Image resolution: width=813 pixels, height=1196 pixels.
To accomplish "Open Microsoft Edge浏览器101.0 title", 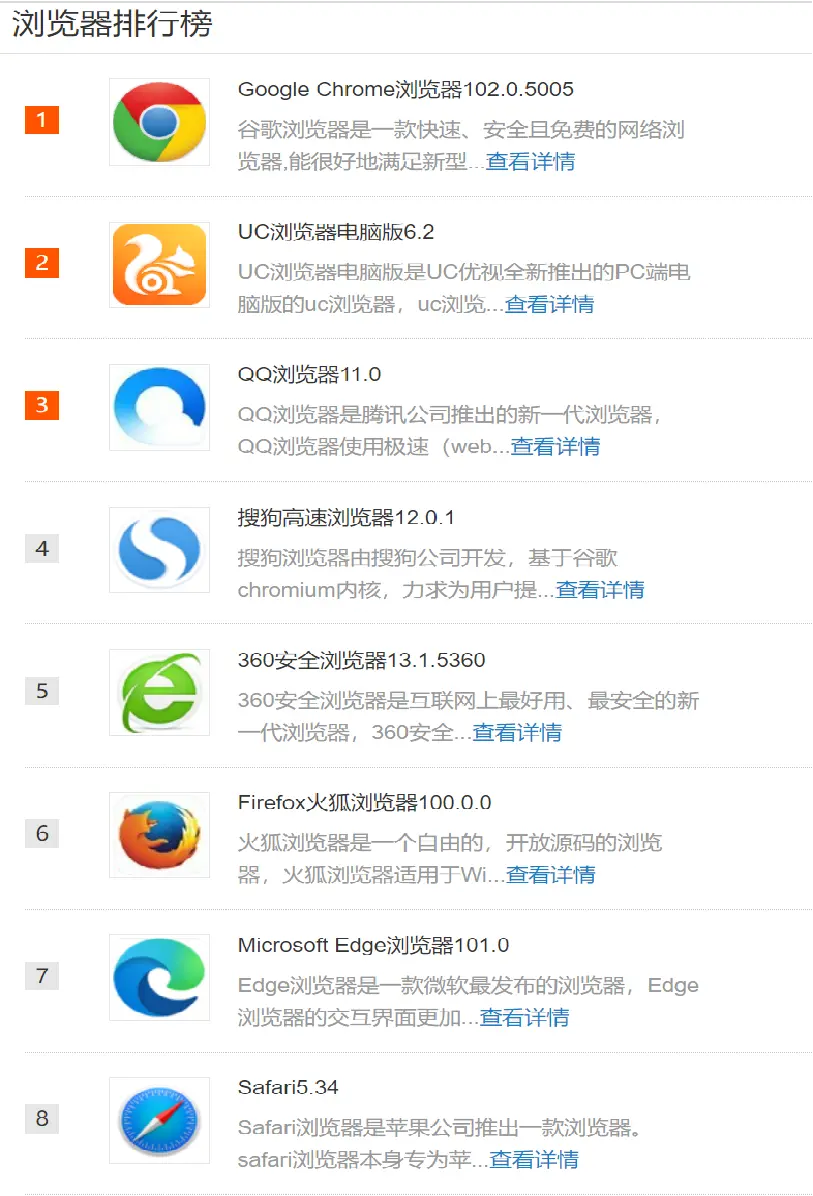I will (x=374, y=945).
